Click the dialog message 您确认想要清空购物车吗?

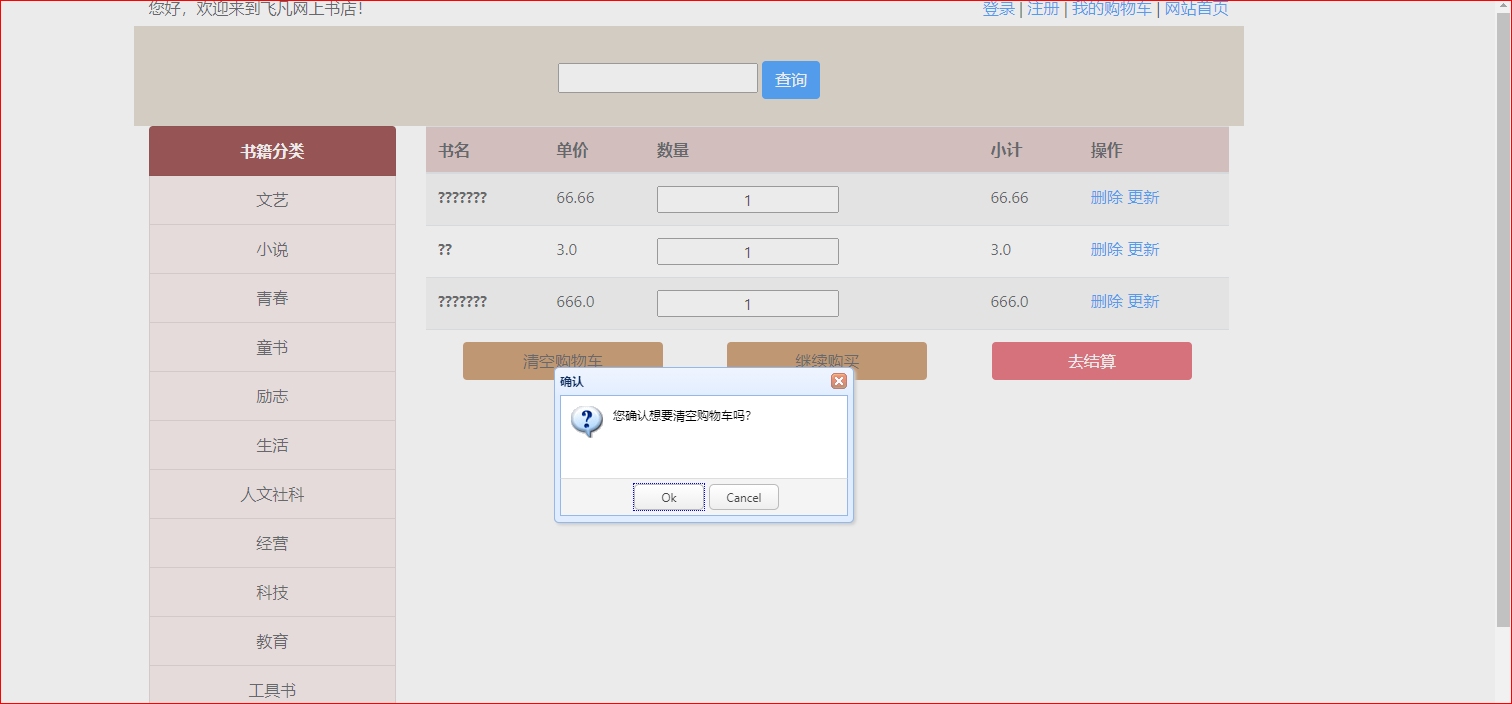point(682,415)
